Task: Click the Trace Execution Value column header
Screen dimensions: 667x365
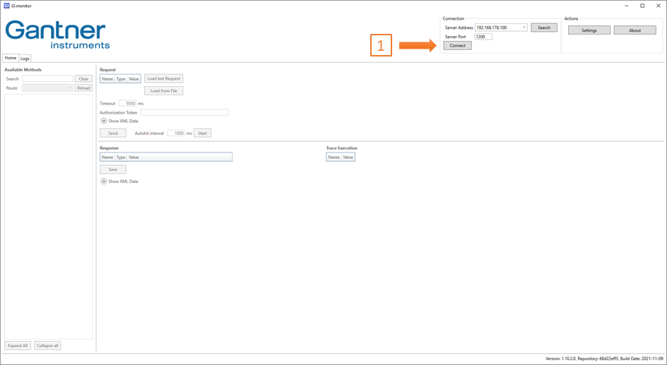Action: click(348, 157)
